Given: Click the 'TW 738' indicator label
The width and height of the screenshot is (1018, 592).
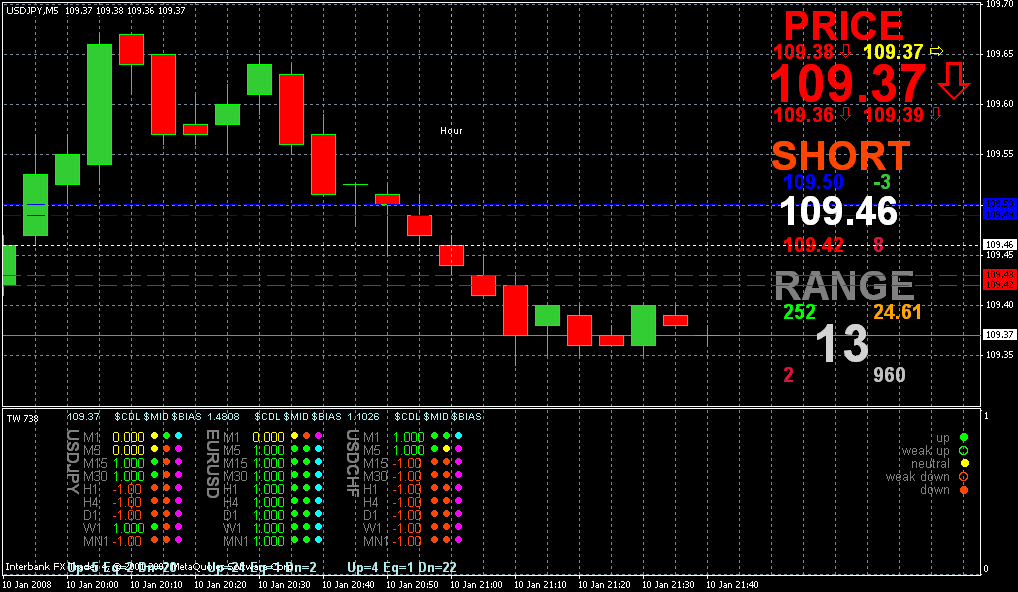Looking at the screenshot, I should pos(23,419).
